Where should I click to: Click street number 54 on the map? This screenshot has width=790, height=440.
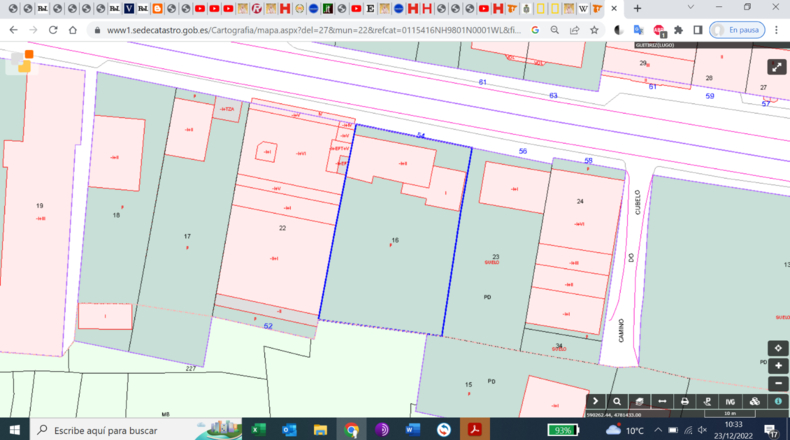coord(421,136)
